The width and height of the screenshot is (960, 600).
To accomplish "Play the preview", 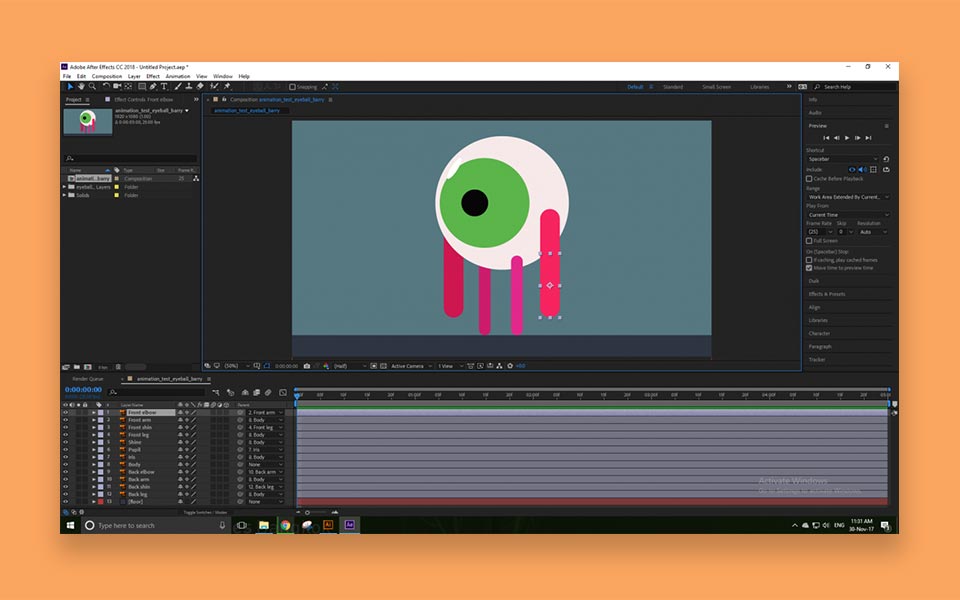I will [x=847, y=138].
